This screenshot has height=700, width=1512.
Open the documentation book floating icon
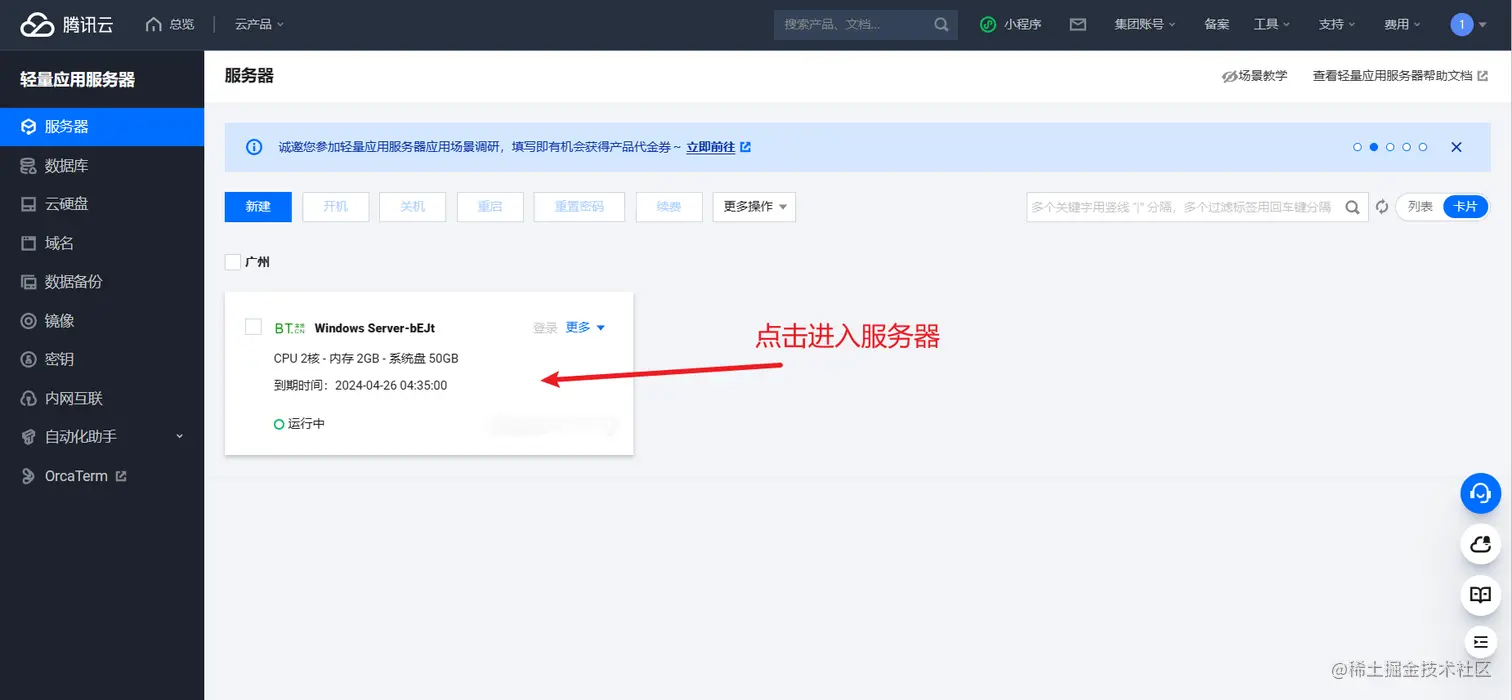[x=1480, y=596]
